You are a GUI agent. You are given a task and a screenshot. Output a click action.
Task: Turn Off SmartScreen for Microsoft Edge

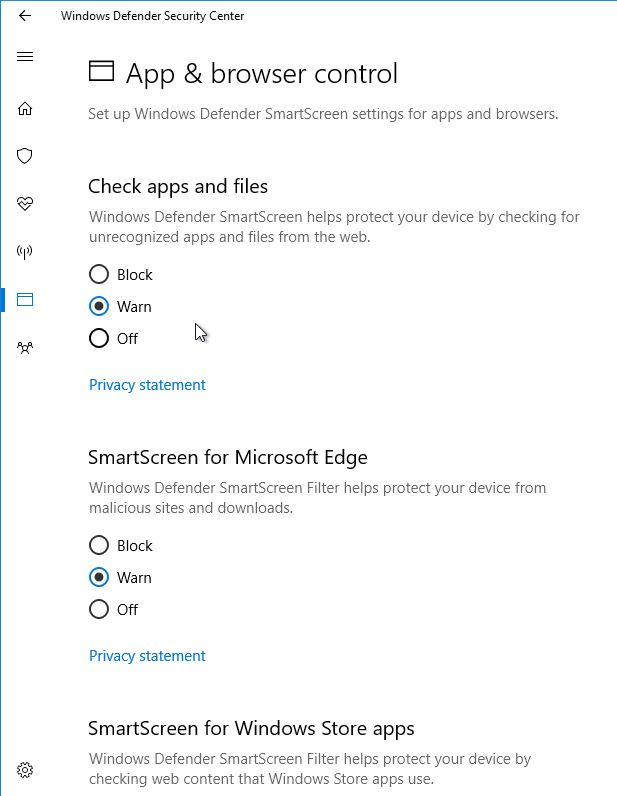[114, 610]
